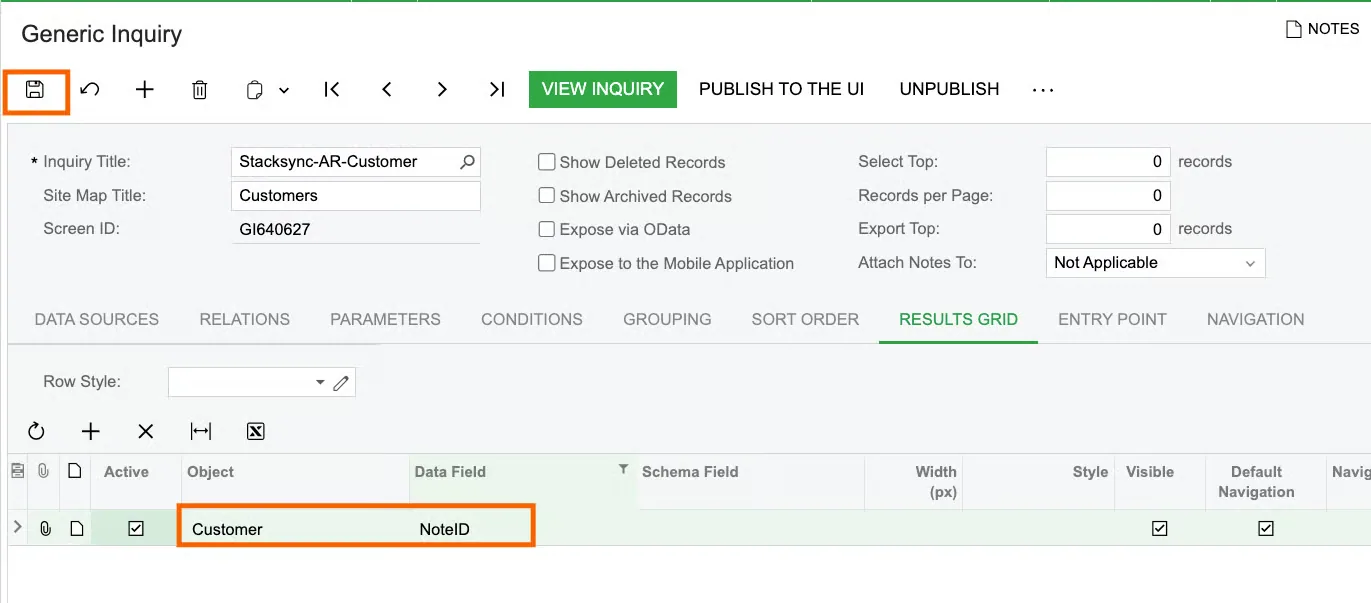Click the notes column header icon

tap(75, 471)
